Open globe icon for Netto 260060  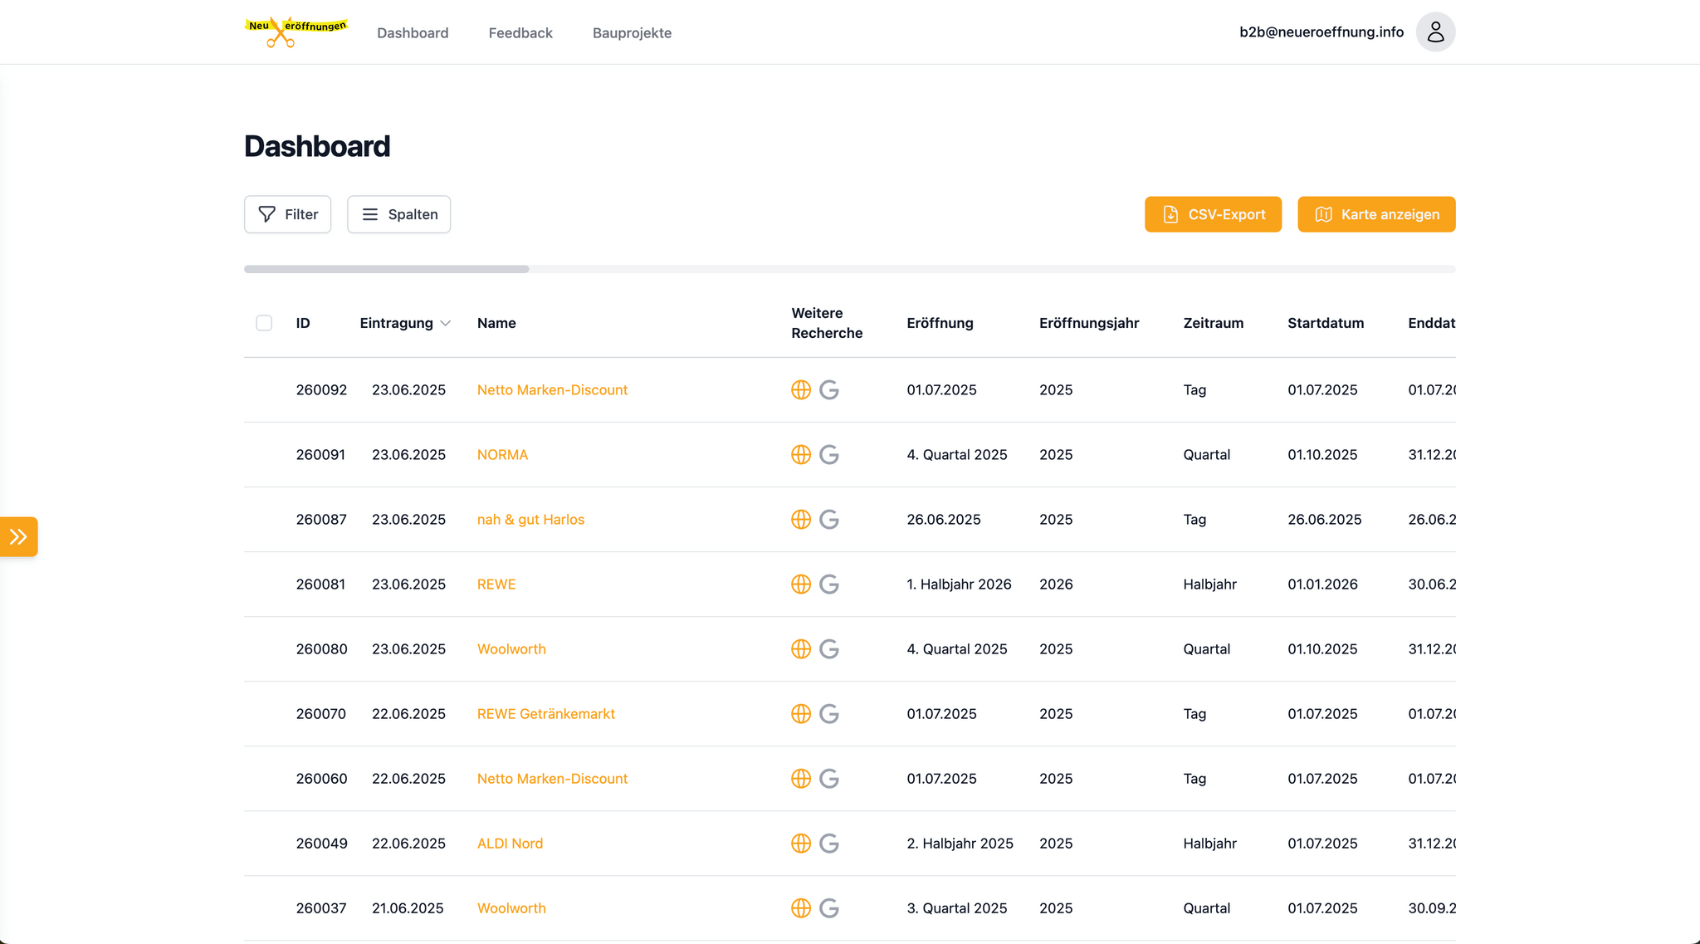[801, 779]
